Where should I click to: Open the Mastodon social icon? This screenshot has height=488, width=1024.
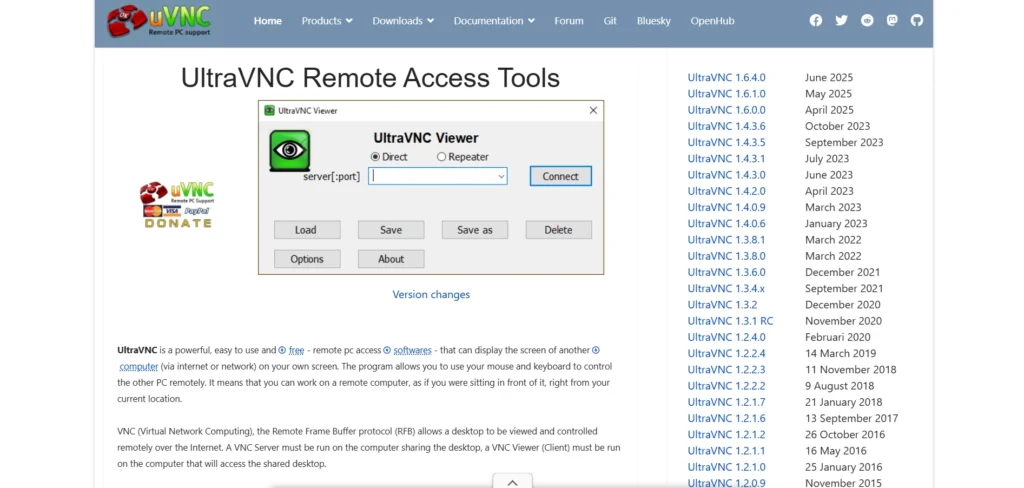[x=892, y=20]
